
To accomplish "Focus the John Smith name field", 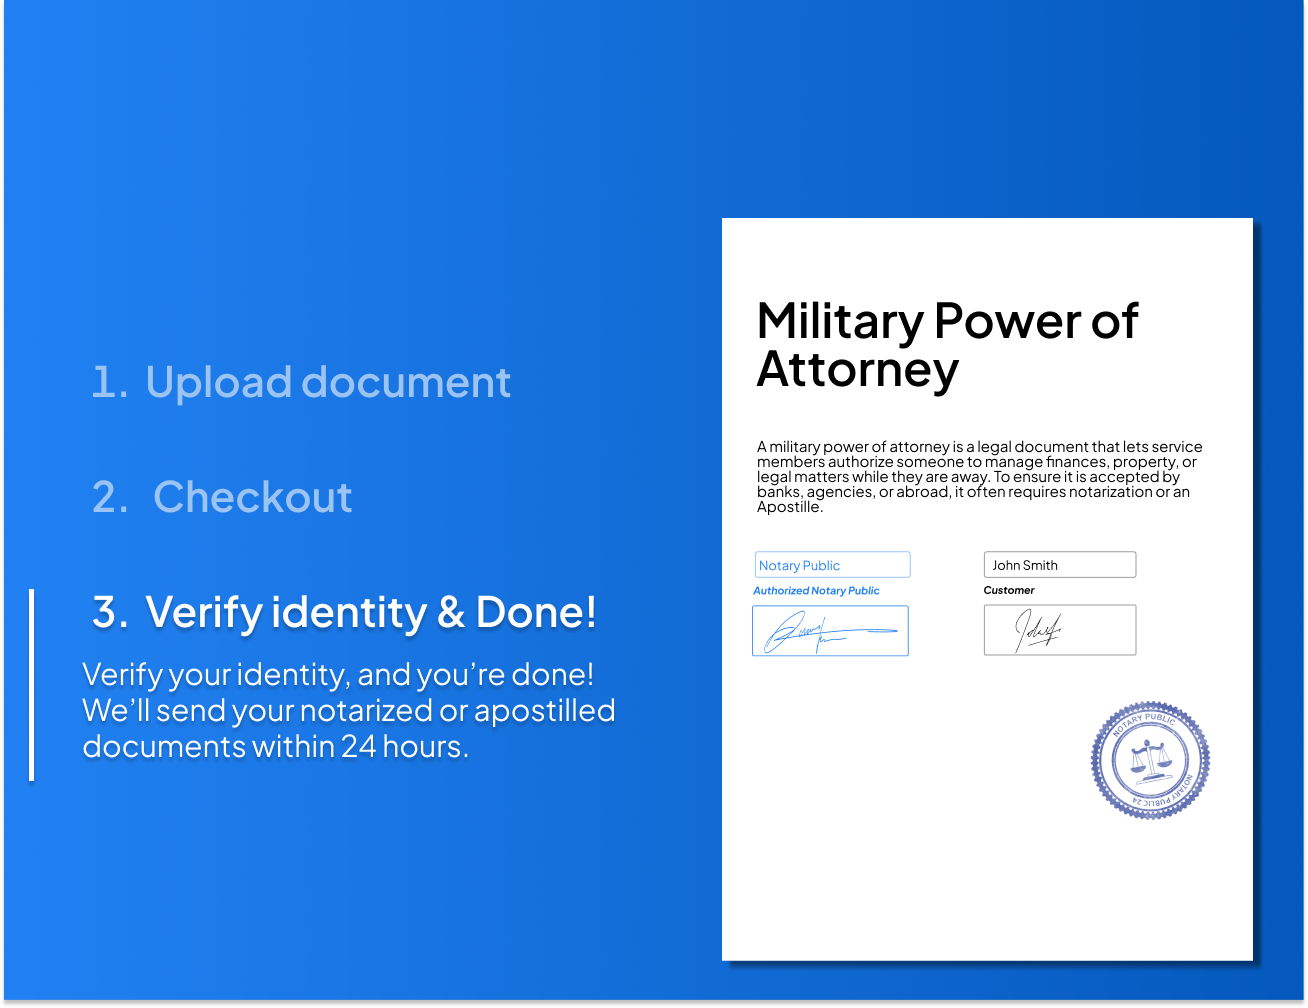I will (x=1059, y=565).
